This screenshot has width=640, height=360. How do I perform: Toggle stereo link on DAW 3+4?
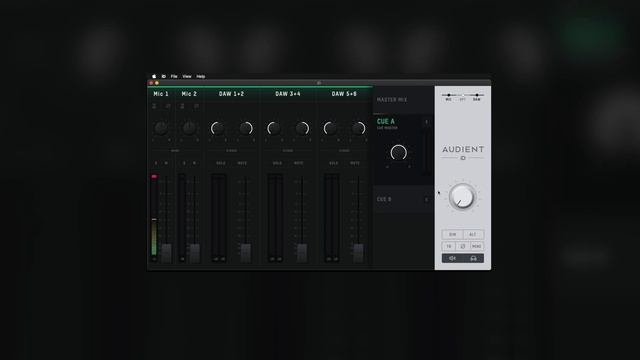pos(288,151)
